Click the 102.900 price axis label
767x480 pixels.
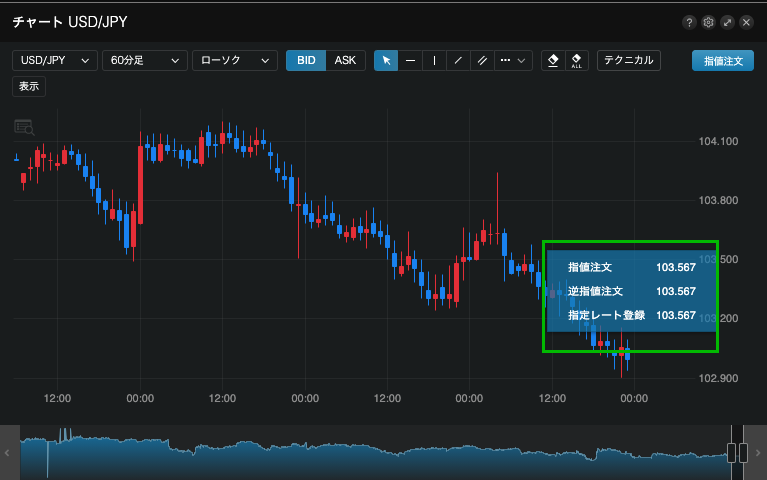718,378
